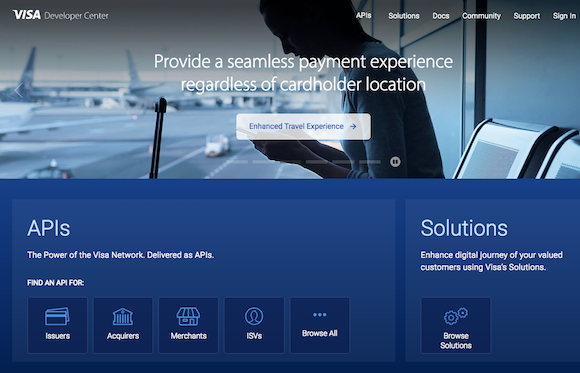The image size is (580, 373).
Task: Click the Visa Developer Center logo
Action: [x=61, y=15]
